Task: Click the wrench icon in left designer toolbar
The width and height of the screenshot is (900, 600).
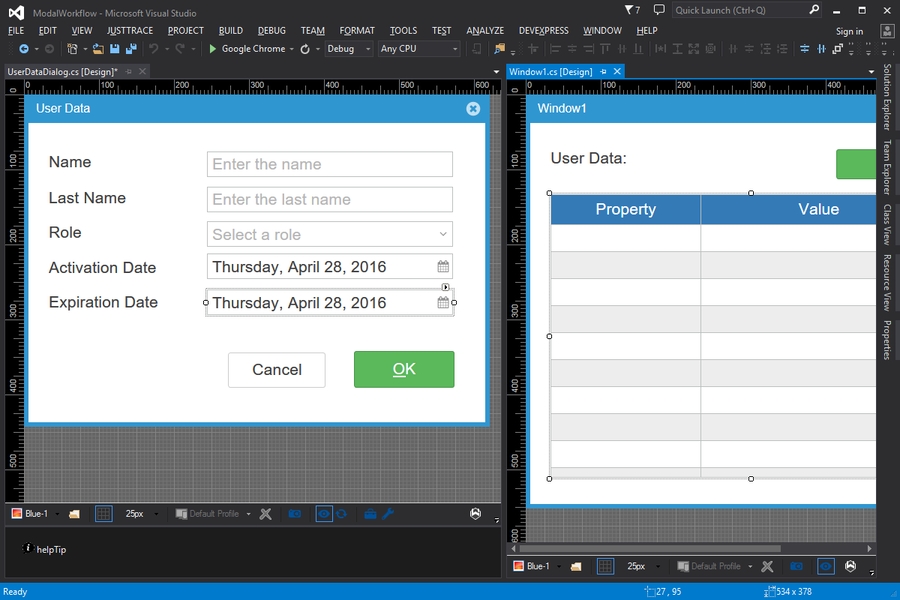Action: (389, 514)
